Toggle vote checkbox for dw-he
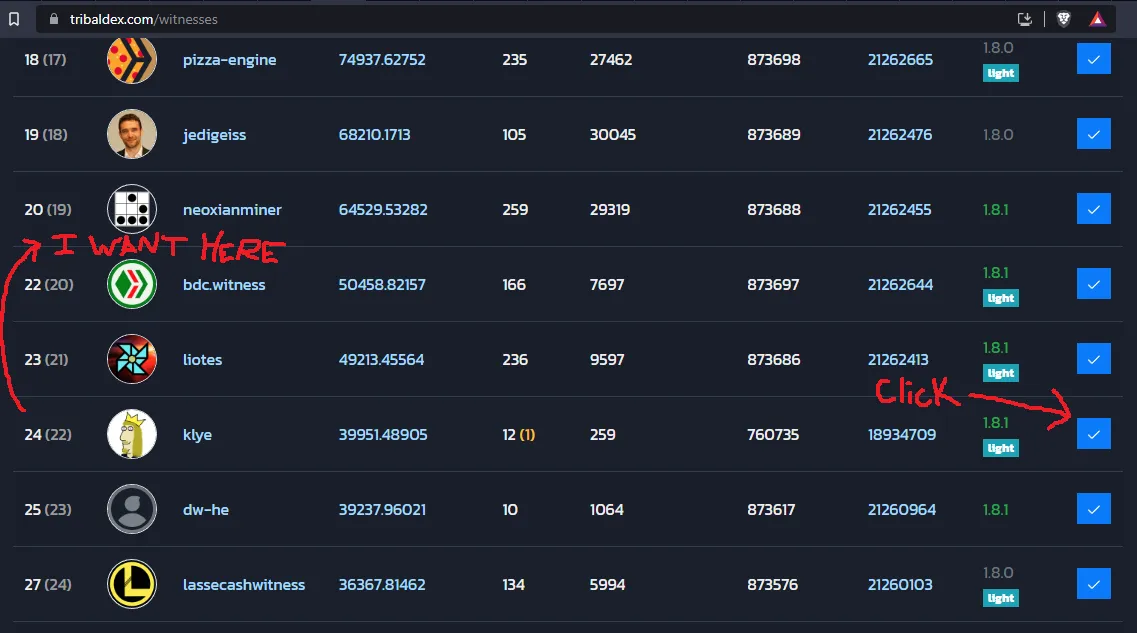The width and height of the screenshot is (1137, 633). 1093,509
